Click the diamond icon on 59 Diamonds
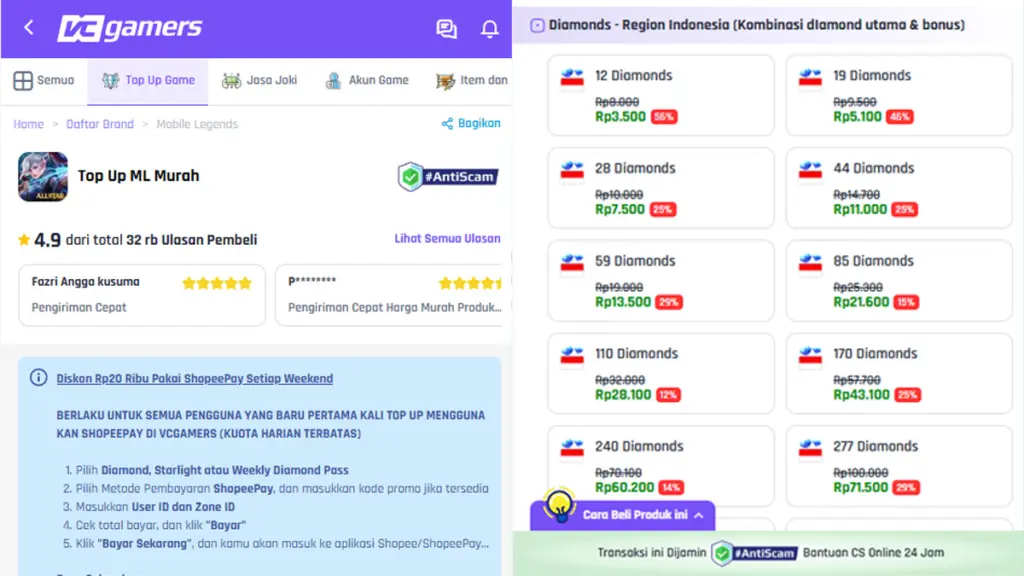The image size is (1024, 576). pos(572,263)
